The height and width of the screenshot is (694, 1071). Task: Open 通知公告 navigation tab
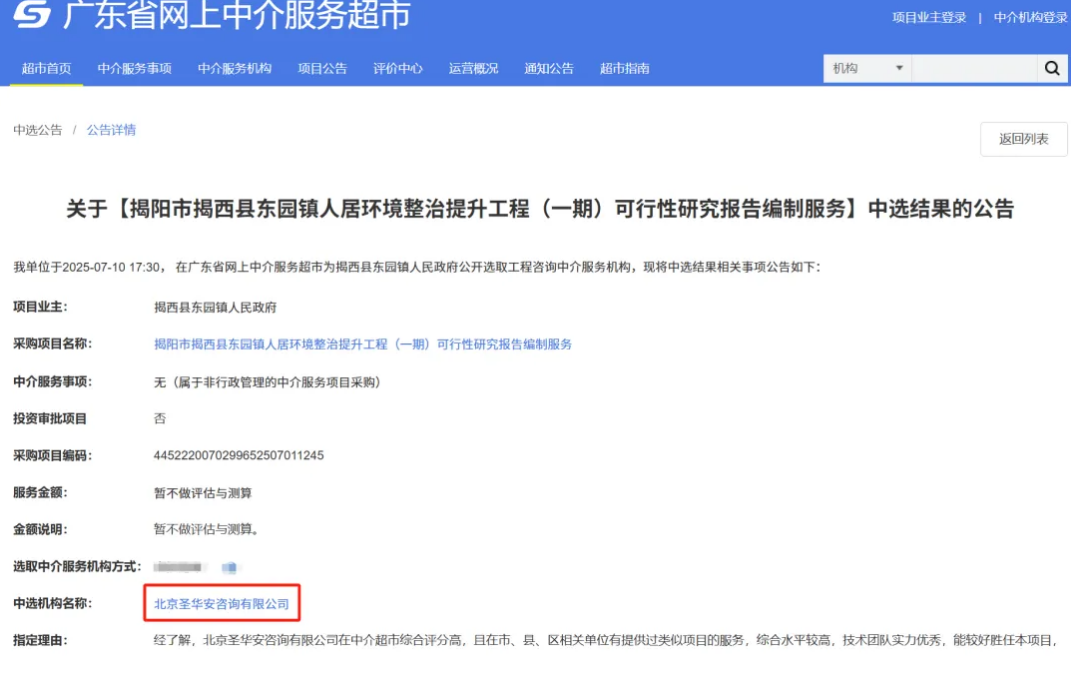(549, 68)
